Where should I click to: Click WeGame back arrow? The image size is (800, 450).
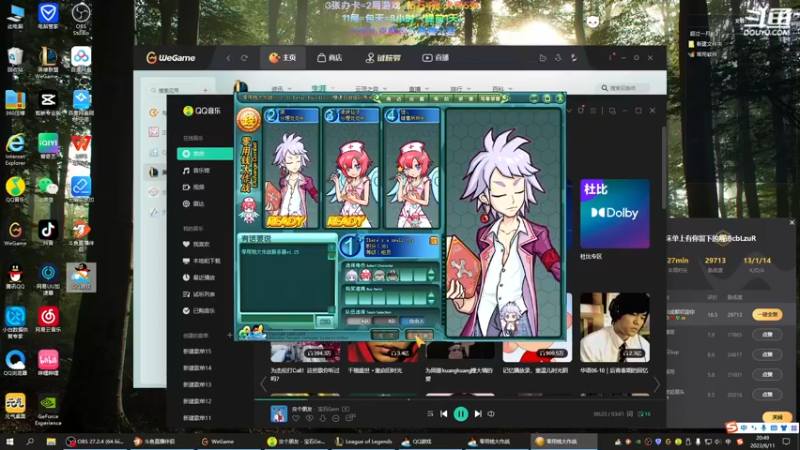tap(228, 58)
